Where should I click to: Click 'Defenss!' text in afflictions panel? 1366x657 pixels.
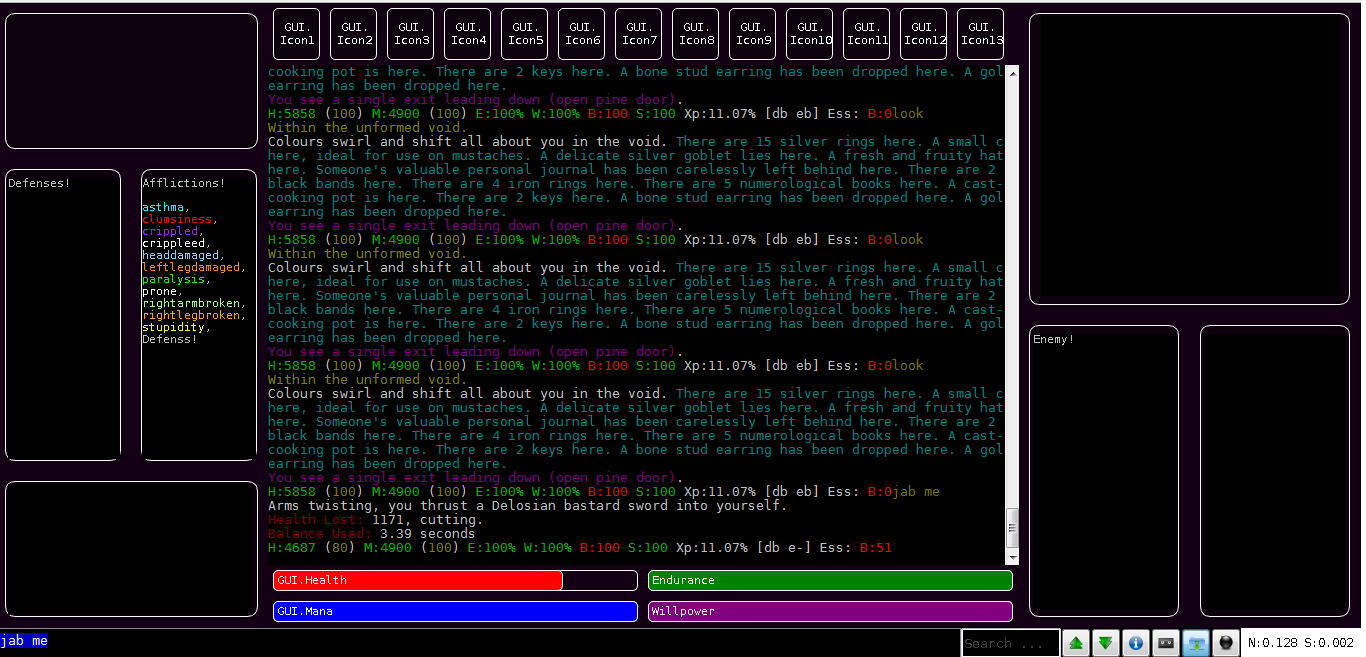170,340
